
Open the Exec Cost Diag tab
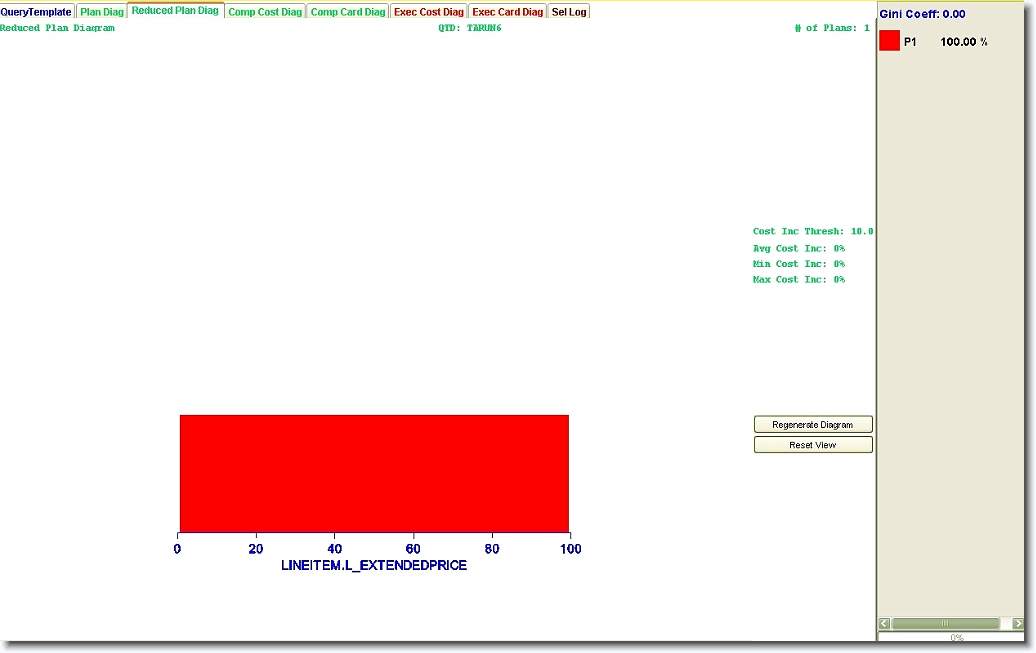428,12
